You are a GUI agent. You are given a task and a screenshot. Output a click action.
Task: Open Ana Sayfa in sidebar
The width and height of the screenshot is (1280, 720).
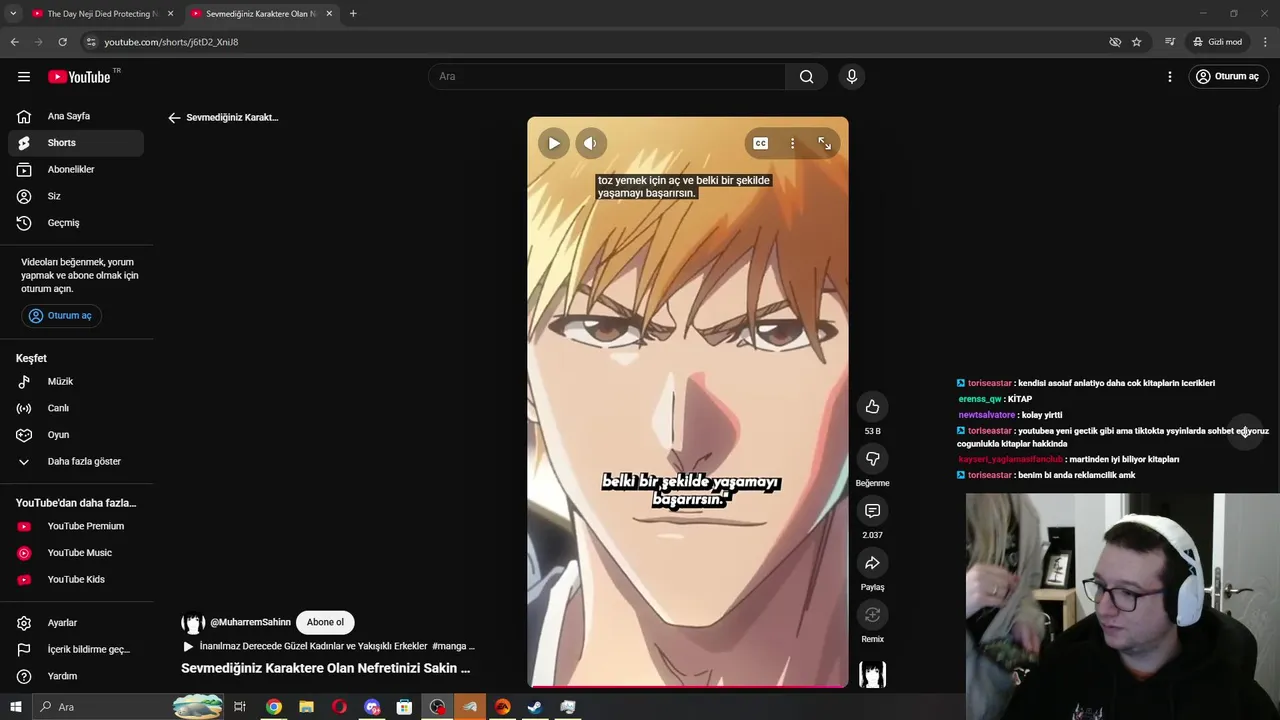[x=76, y=116]
